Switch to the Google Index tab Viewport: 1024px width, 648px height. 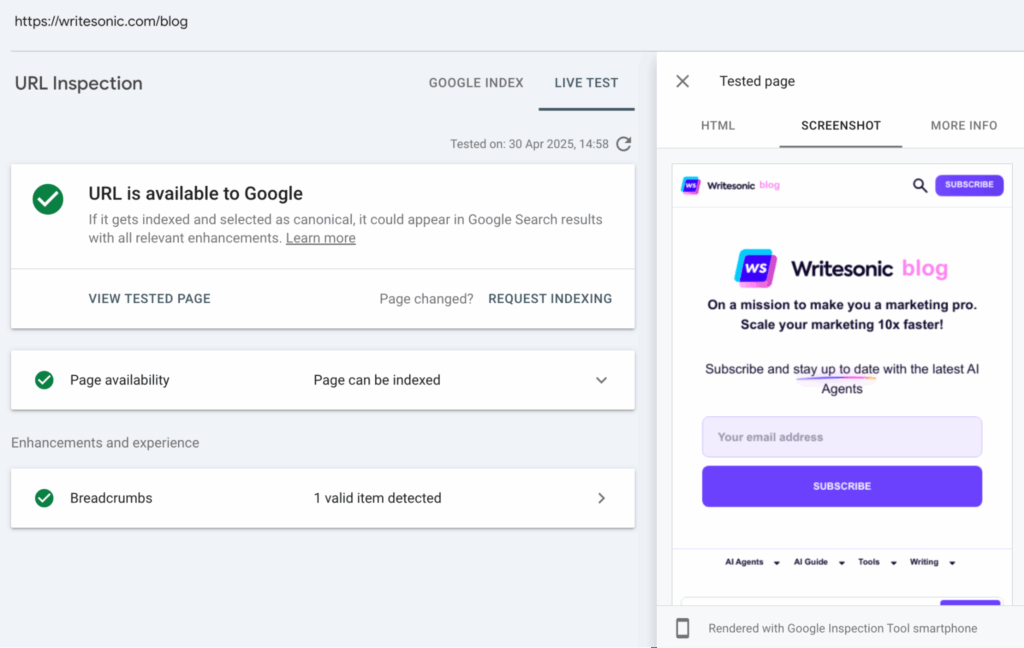pos(476,83)
